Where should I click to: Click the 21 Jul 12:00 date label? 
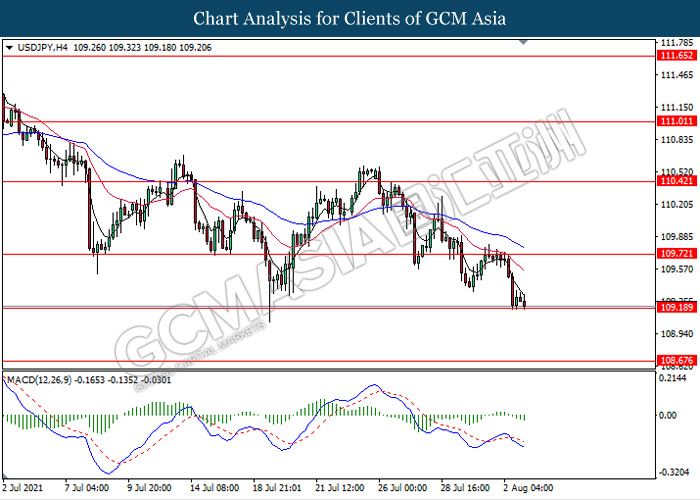339,488
